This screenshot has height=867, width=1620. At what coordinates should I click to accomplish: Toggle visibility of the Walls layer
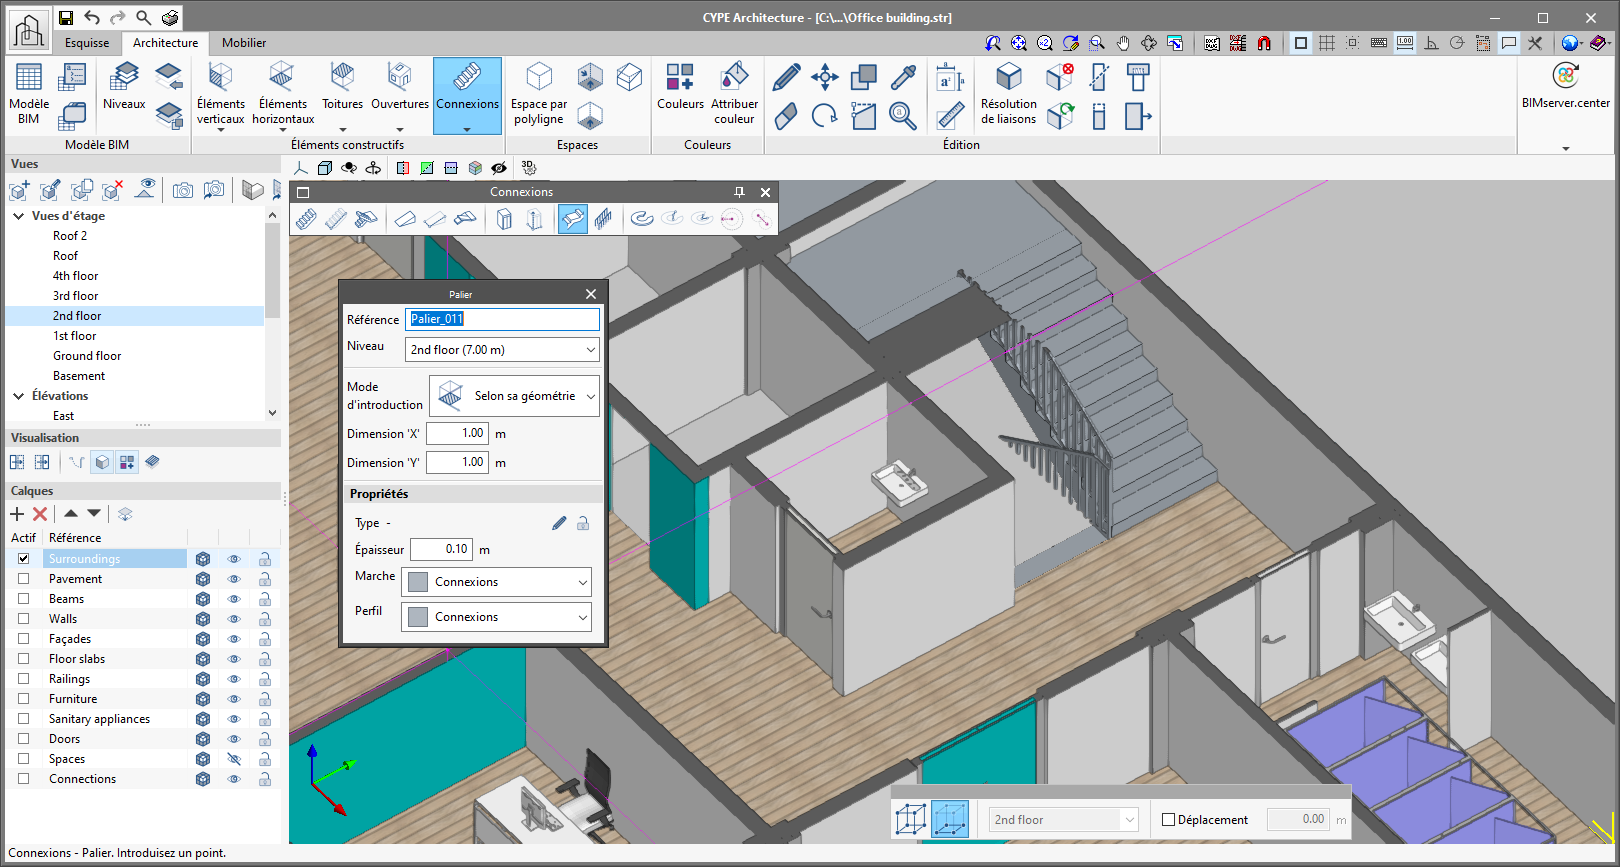[x=234, y=619]
